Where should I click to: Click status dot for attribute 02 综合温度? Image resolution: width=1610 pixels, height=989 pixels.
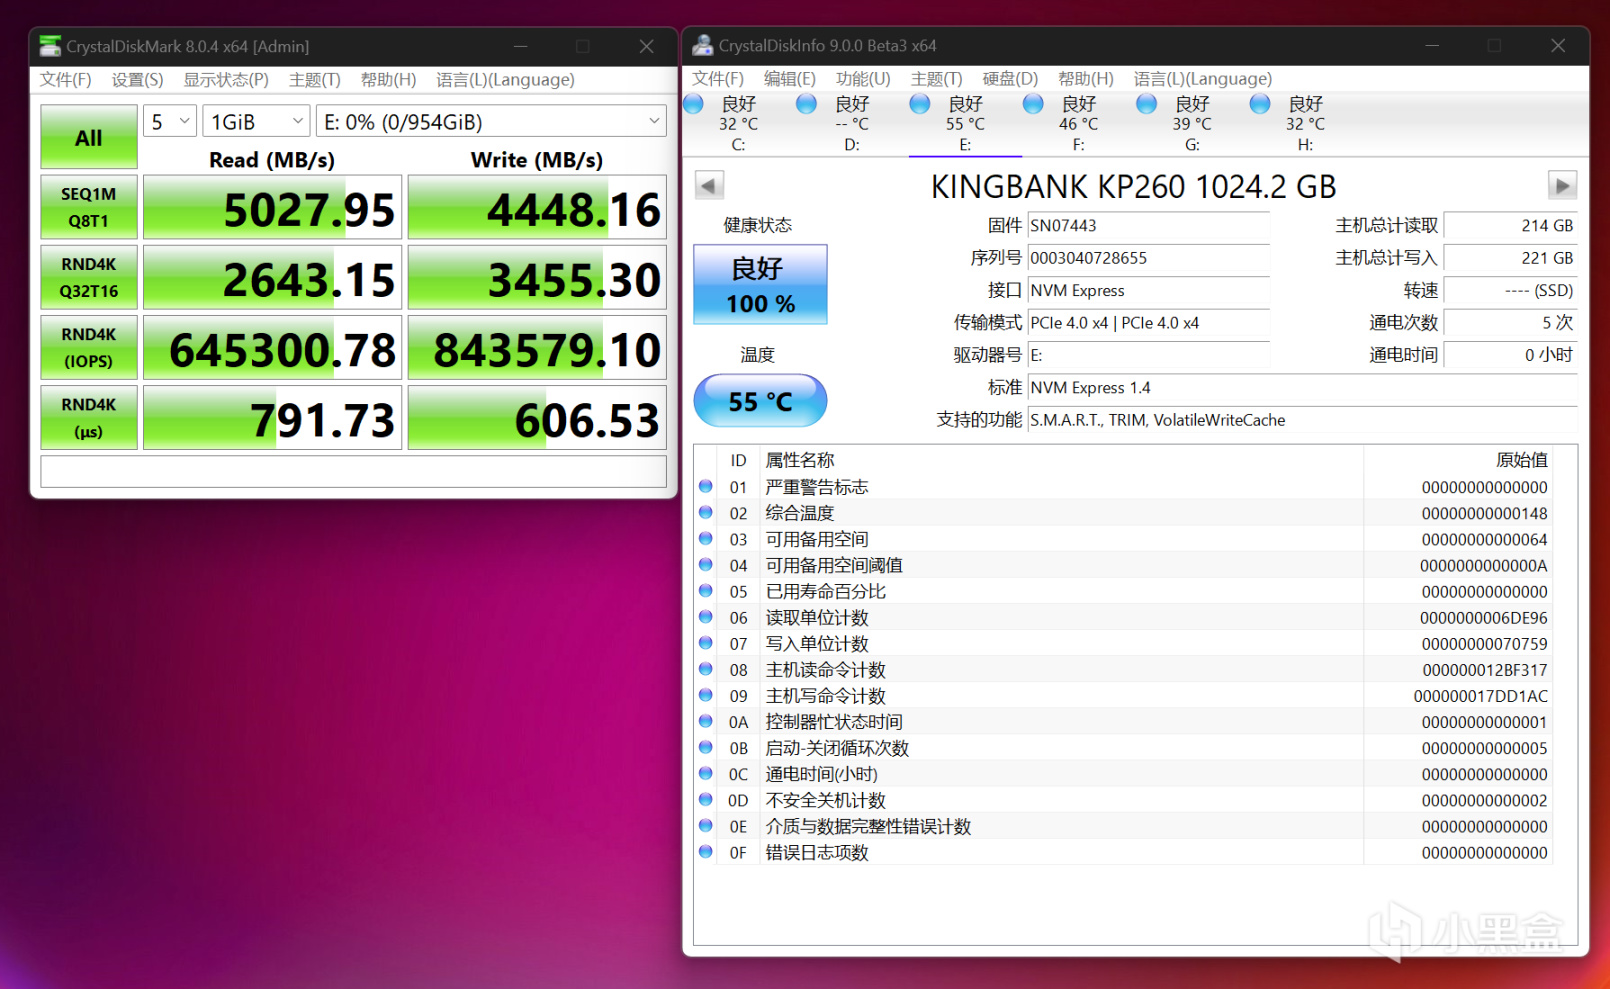(706, 512)
